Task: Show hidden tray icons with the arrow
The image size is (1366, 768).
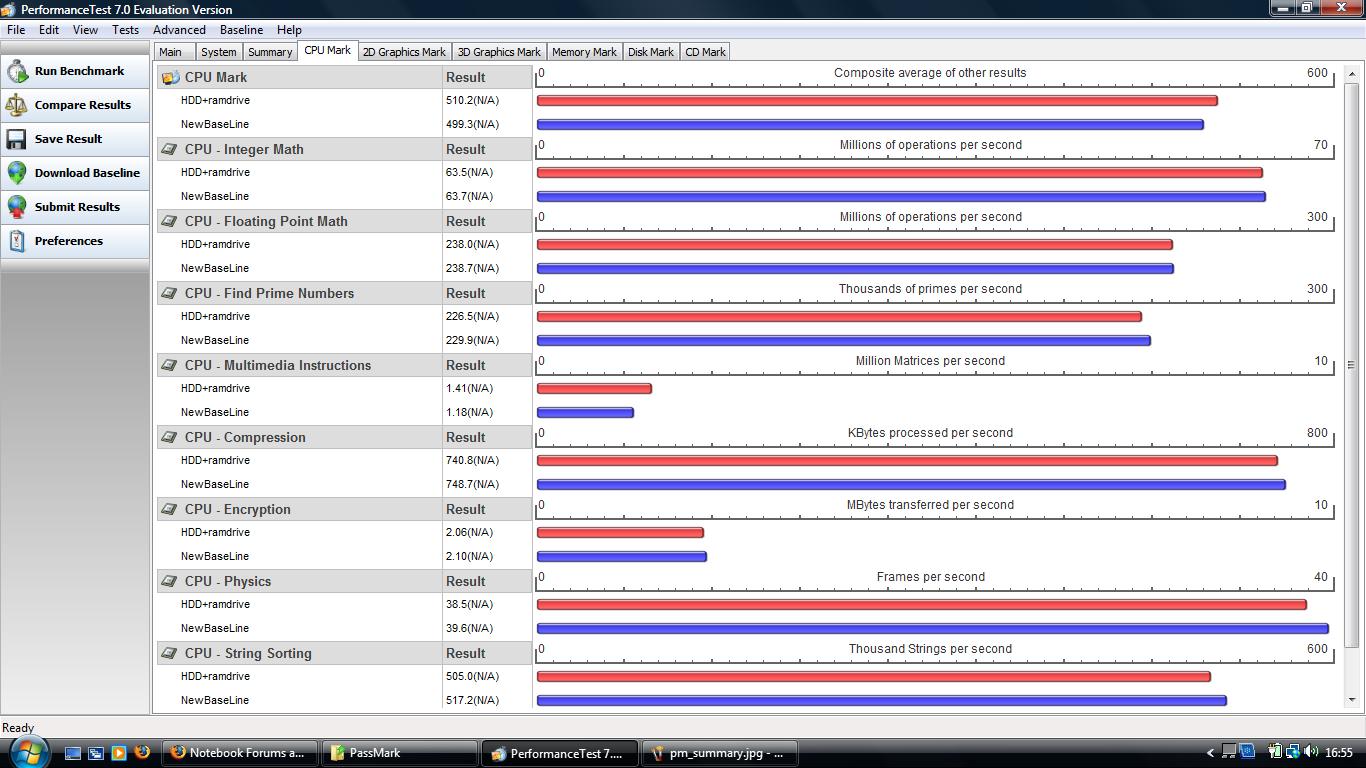Action: click(1211, 753)
